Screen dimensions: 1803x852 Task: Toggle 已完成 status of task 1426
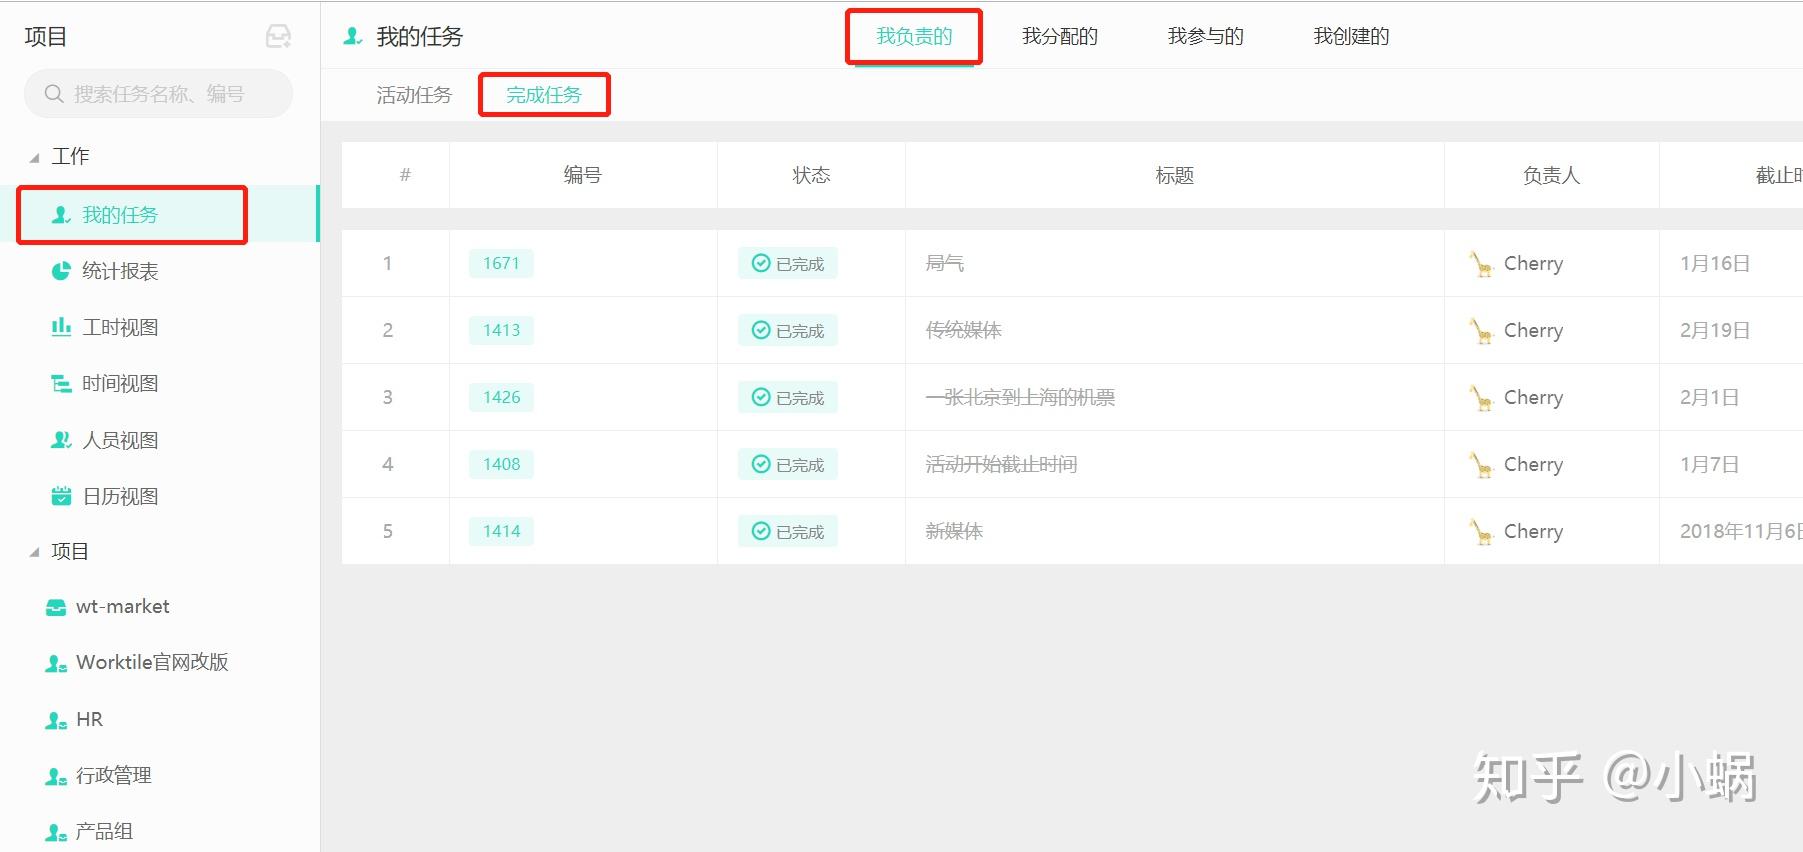coord(788,397)
